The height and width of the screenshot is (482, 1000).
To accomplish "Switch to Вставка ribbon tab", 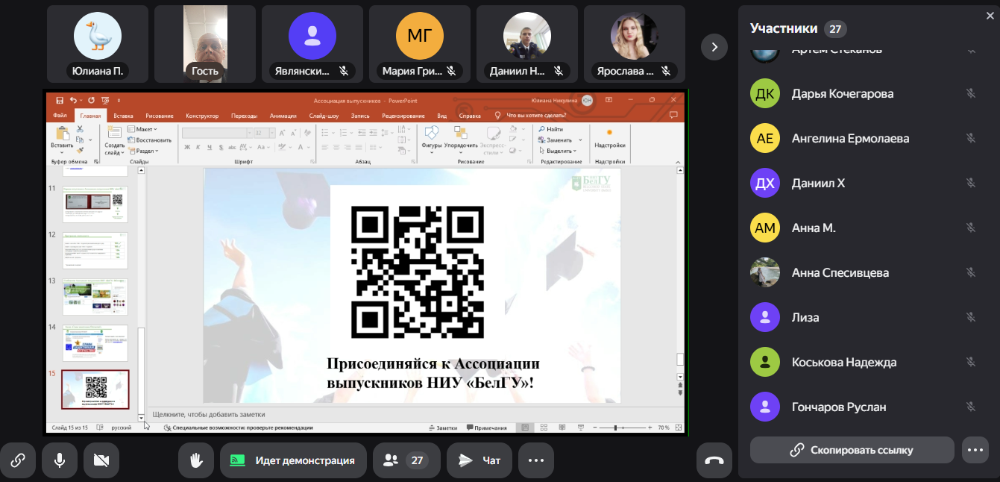I will [123, 116].
